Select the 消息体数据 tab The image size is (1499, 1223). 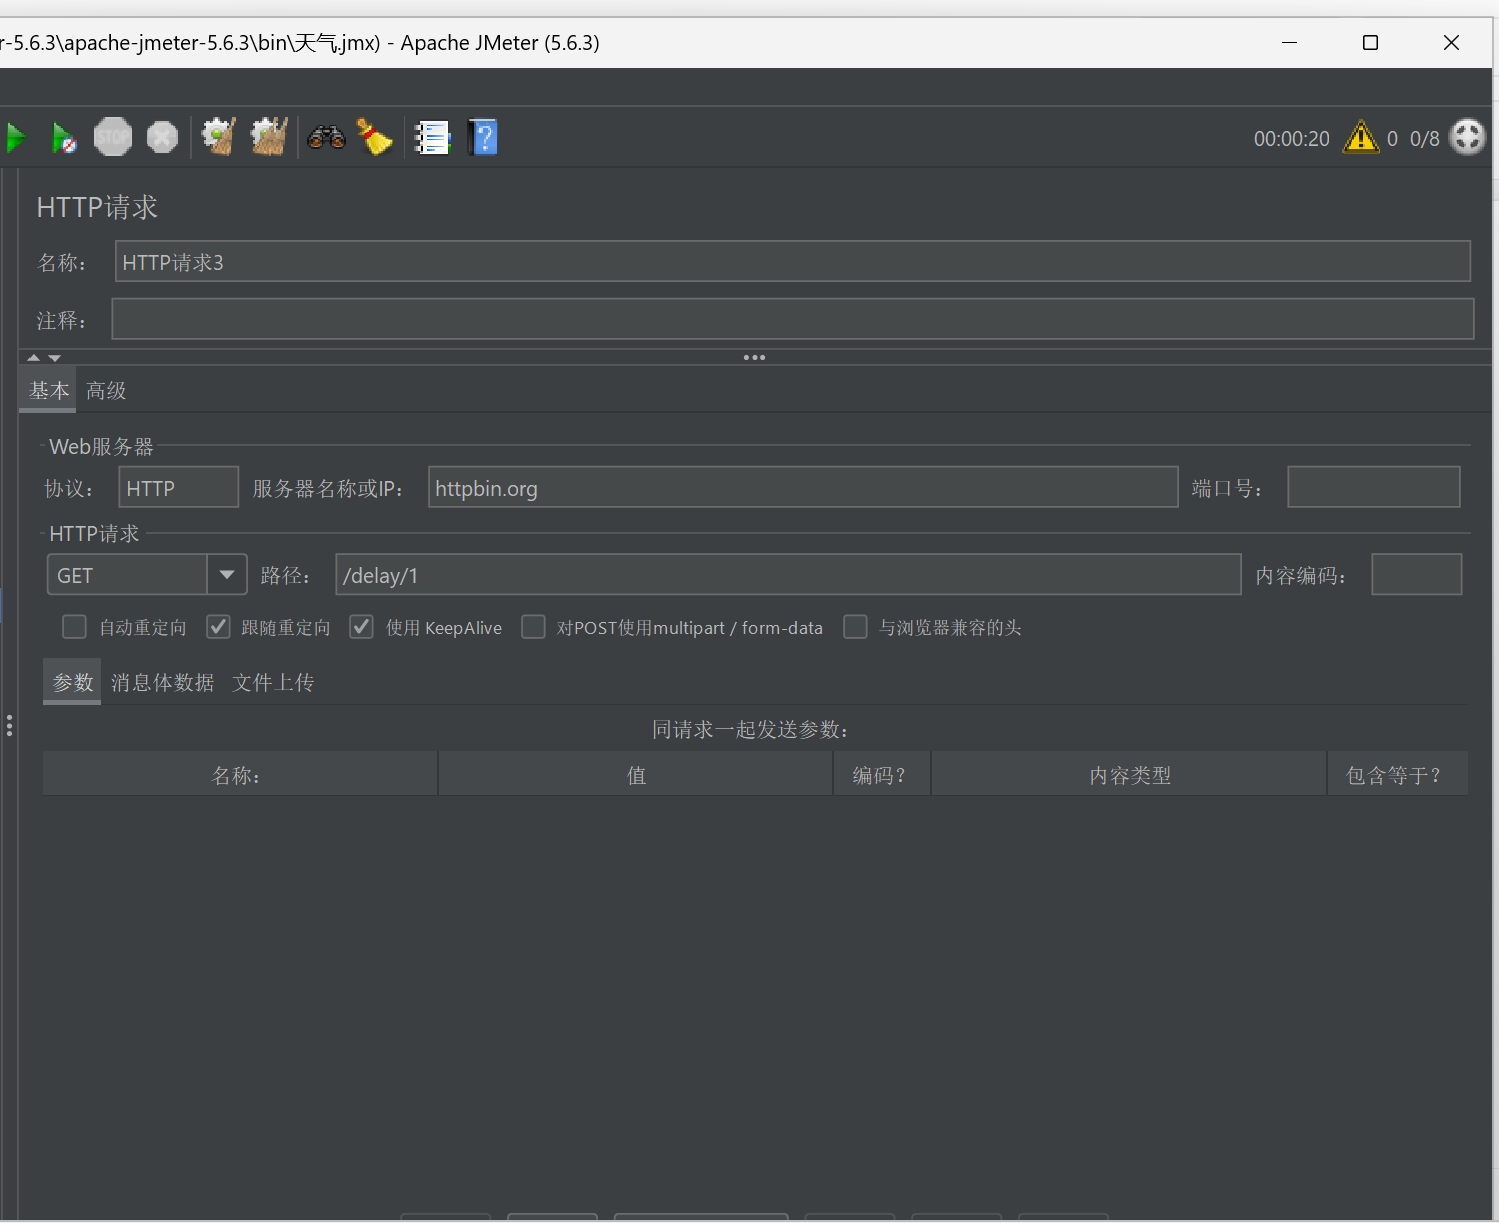pyautogui.click(x=162, y=683)
